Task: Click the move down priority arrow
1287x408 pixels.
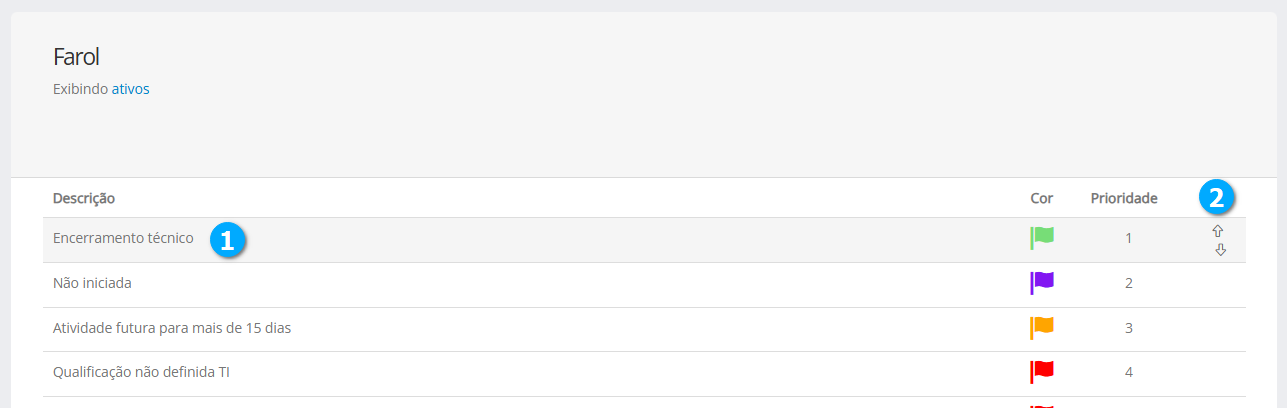Action: [1220, 250]
